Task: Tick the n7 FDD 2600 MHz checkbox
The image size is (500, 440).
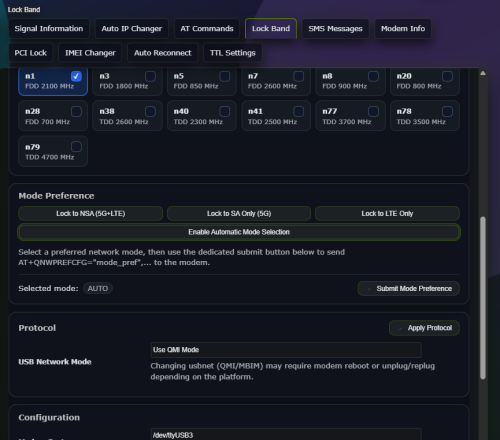Action: coord(299,76)
